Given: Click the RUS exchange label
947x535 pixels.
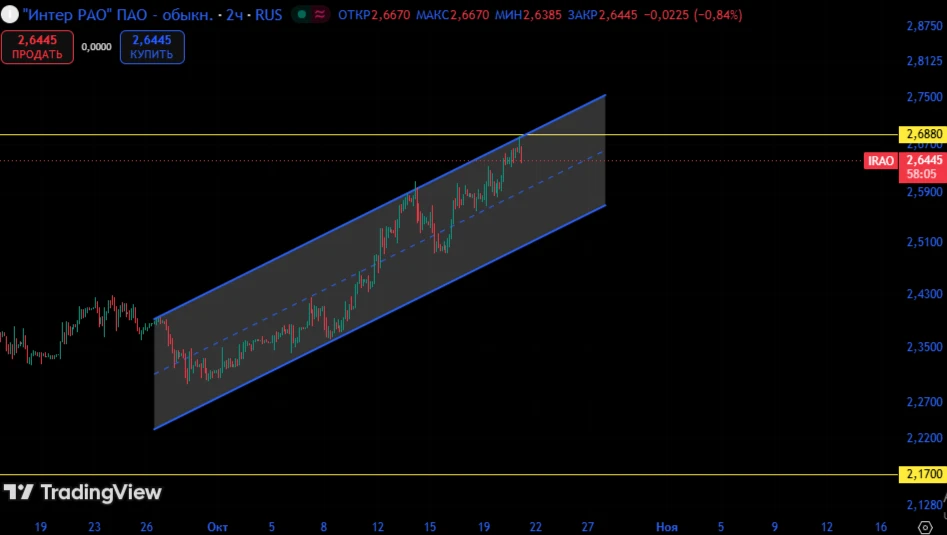Looking at the screenshot, I should [x=268, y=14].
